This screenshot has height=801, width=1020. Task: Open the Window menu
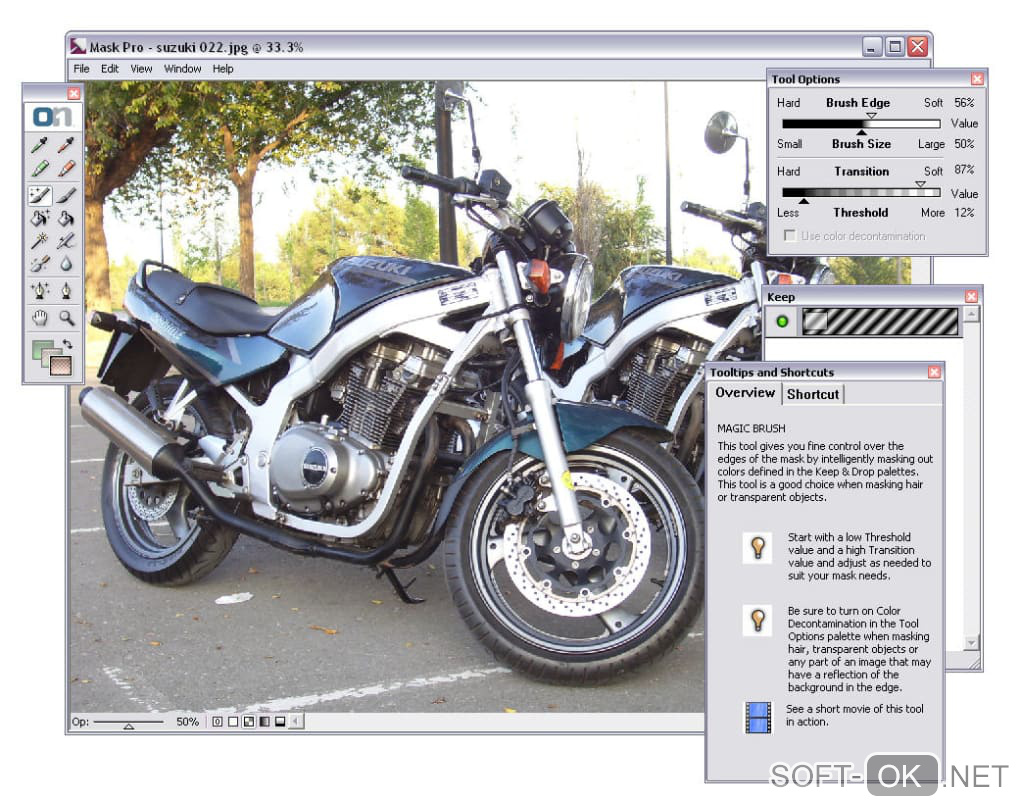click(183, 69)
